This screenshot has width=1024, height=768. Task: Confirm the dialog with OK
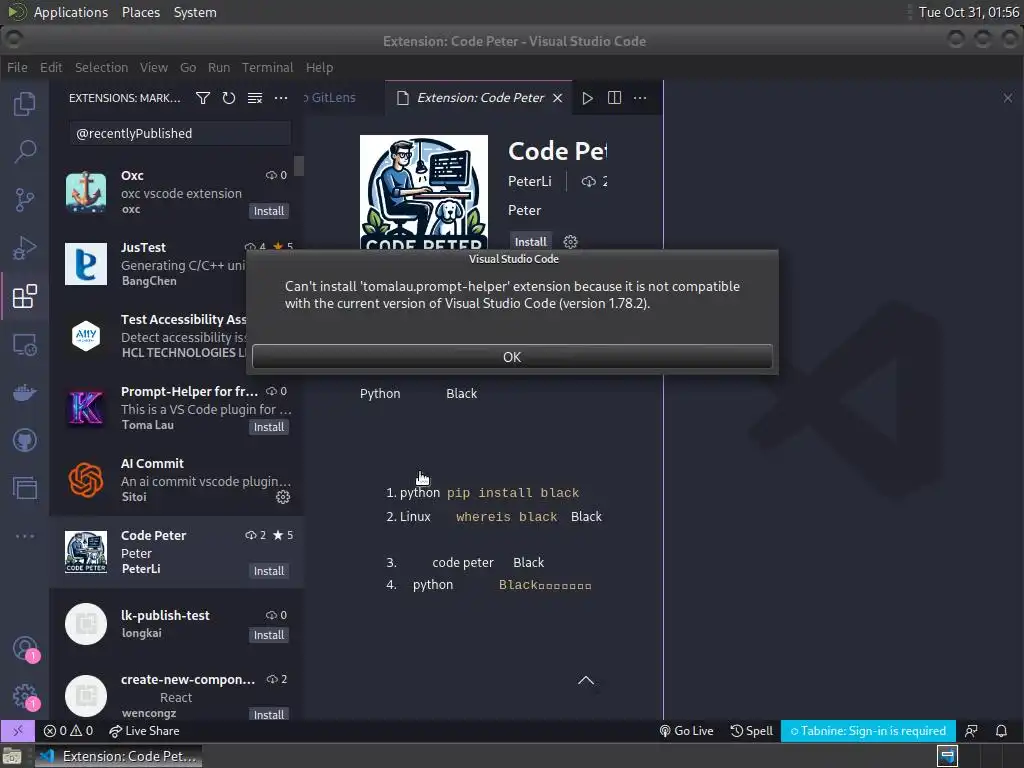click(512, 357)
